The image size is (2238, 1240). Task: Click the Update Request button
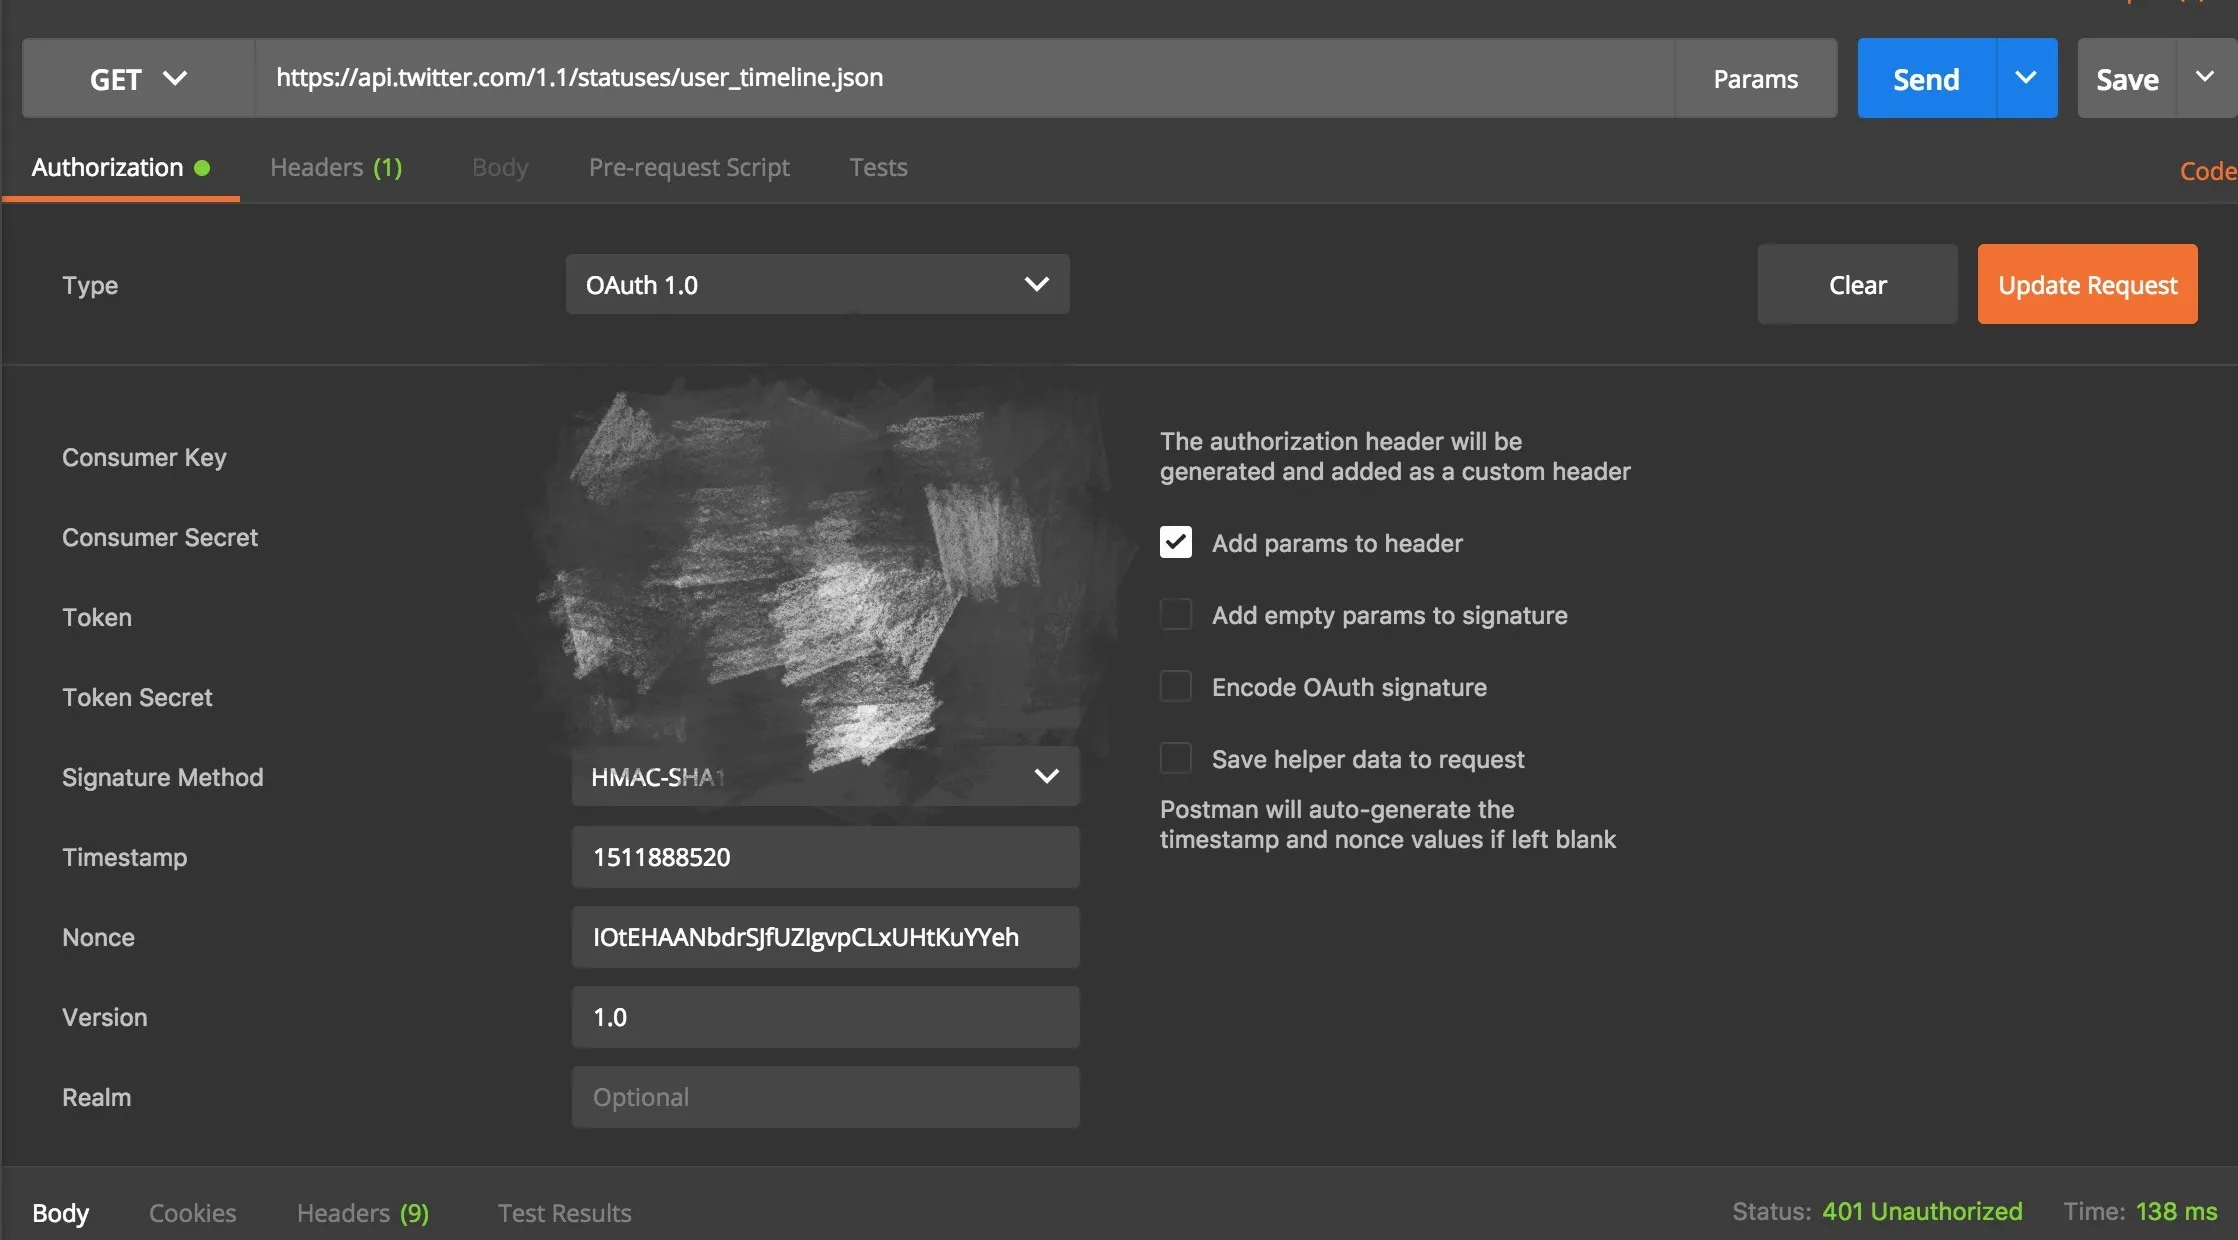[2087, 285]
